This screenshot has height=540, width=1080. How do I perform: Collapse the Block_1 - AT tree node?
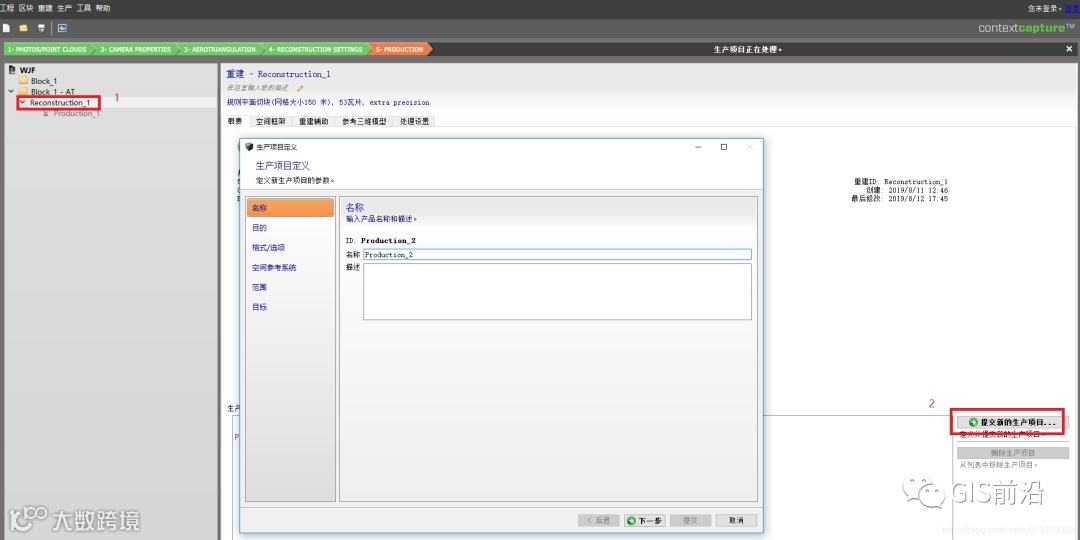(x=11, y=92)
